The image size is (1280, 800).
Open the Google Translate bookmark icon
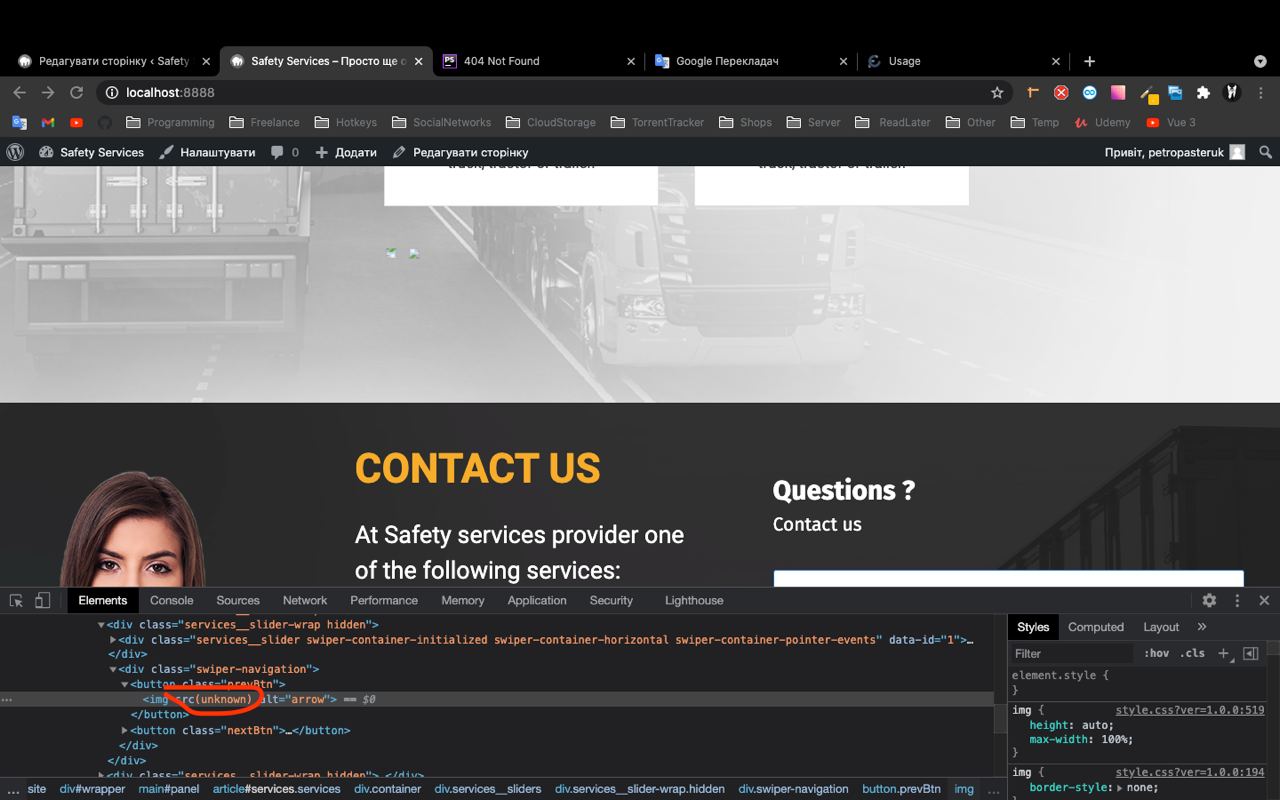click(x=19, y=122)
